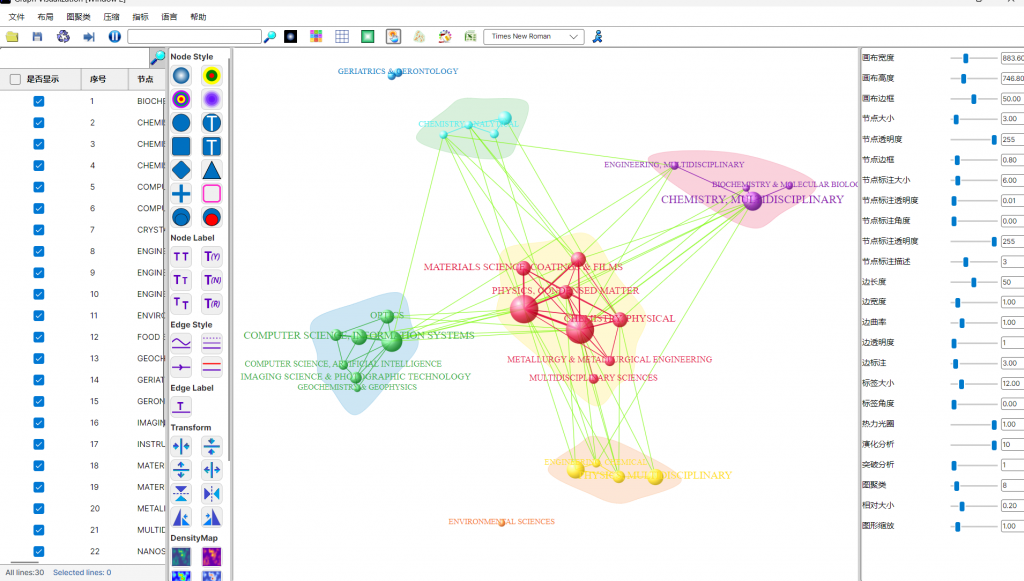Open the Times New Roman font dropdown

[x=533, y=37]
